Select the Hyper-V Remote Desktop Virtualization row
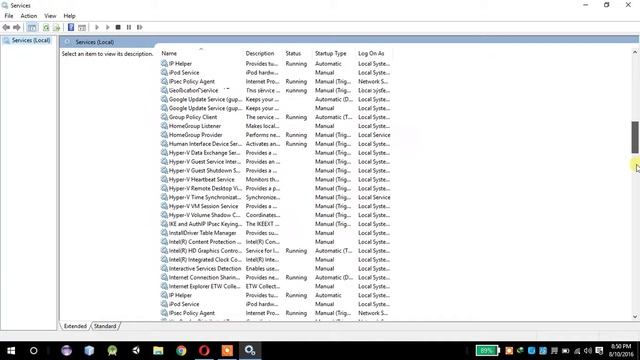The height and width of the screenshot is (360, 640). click(x=276, y=189)
